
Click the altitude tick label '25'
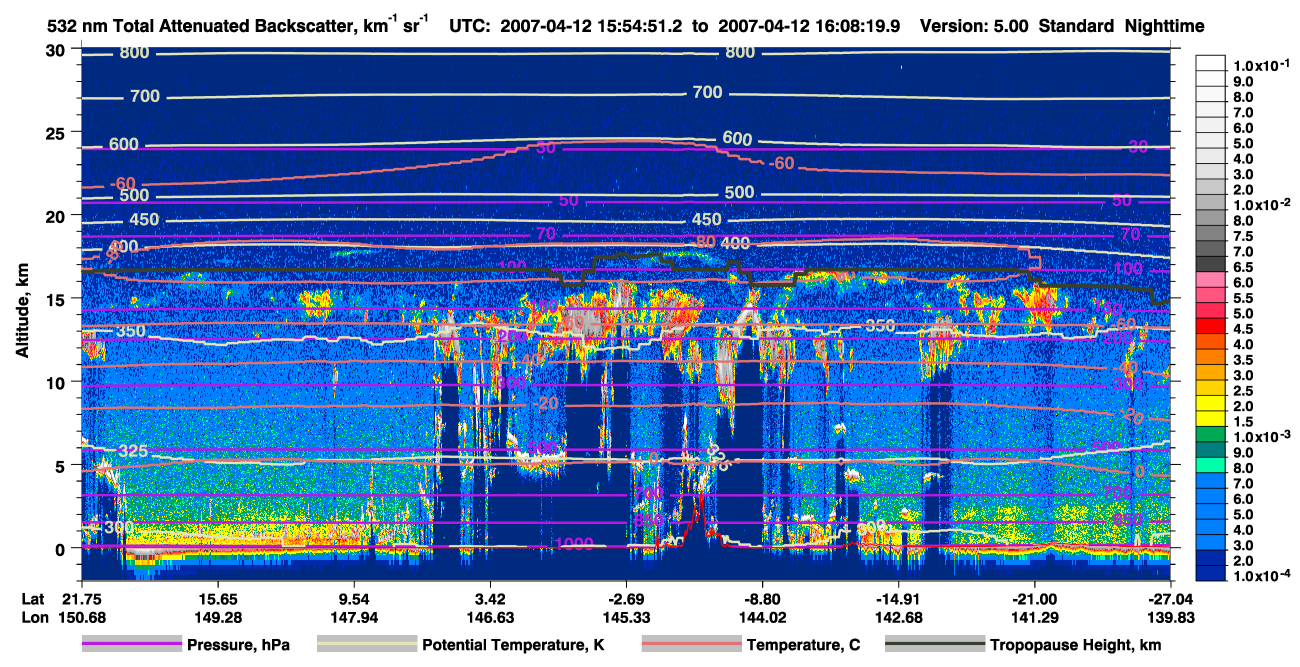point(57,133)
